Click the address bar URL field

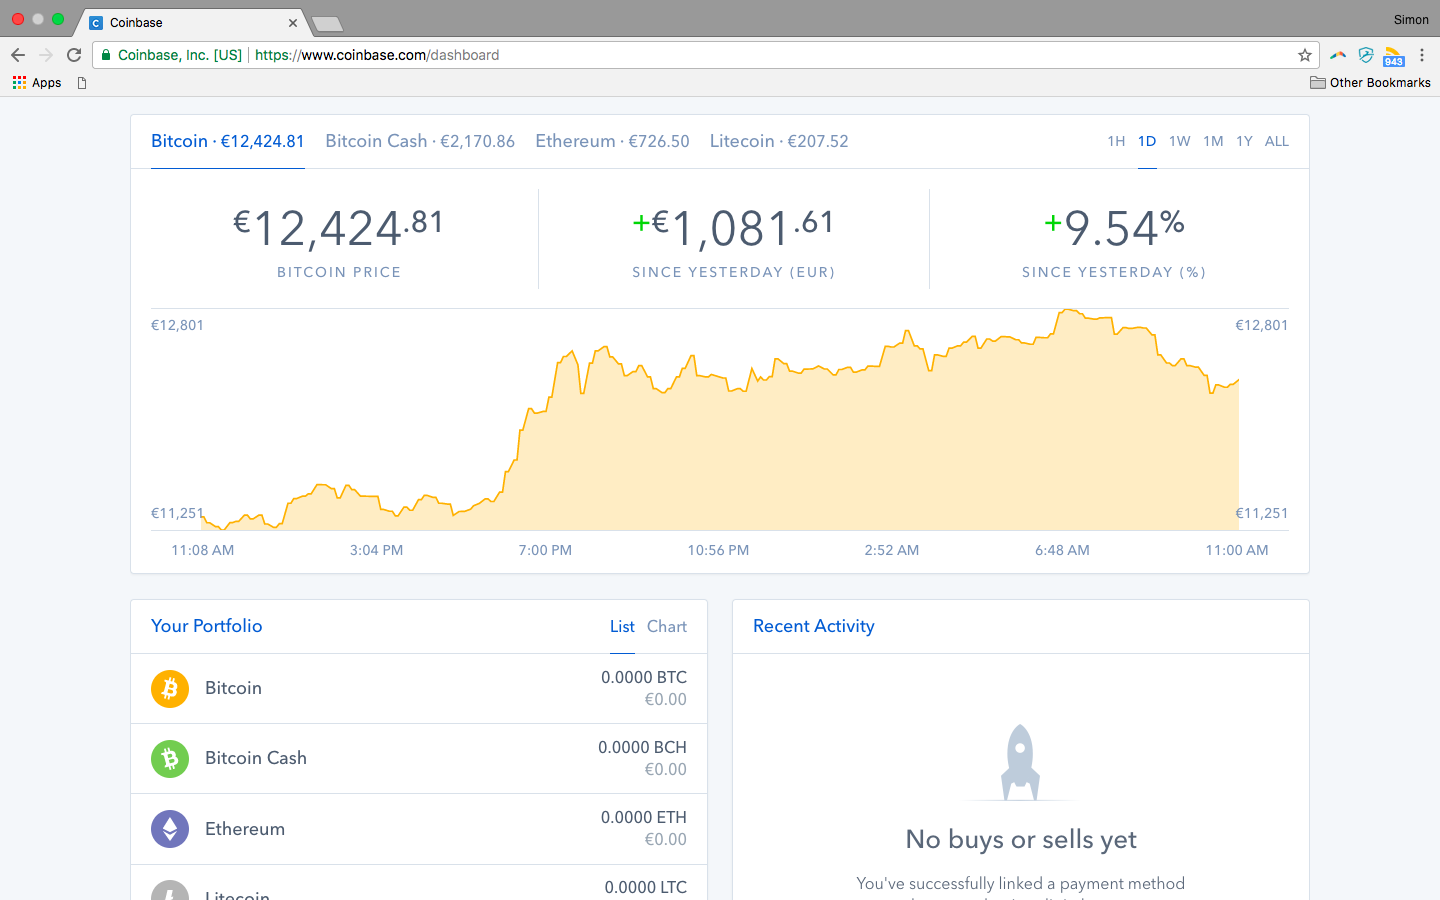point(705,55)
